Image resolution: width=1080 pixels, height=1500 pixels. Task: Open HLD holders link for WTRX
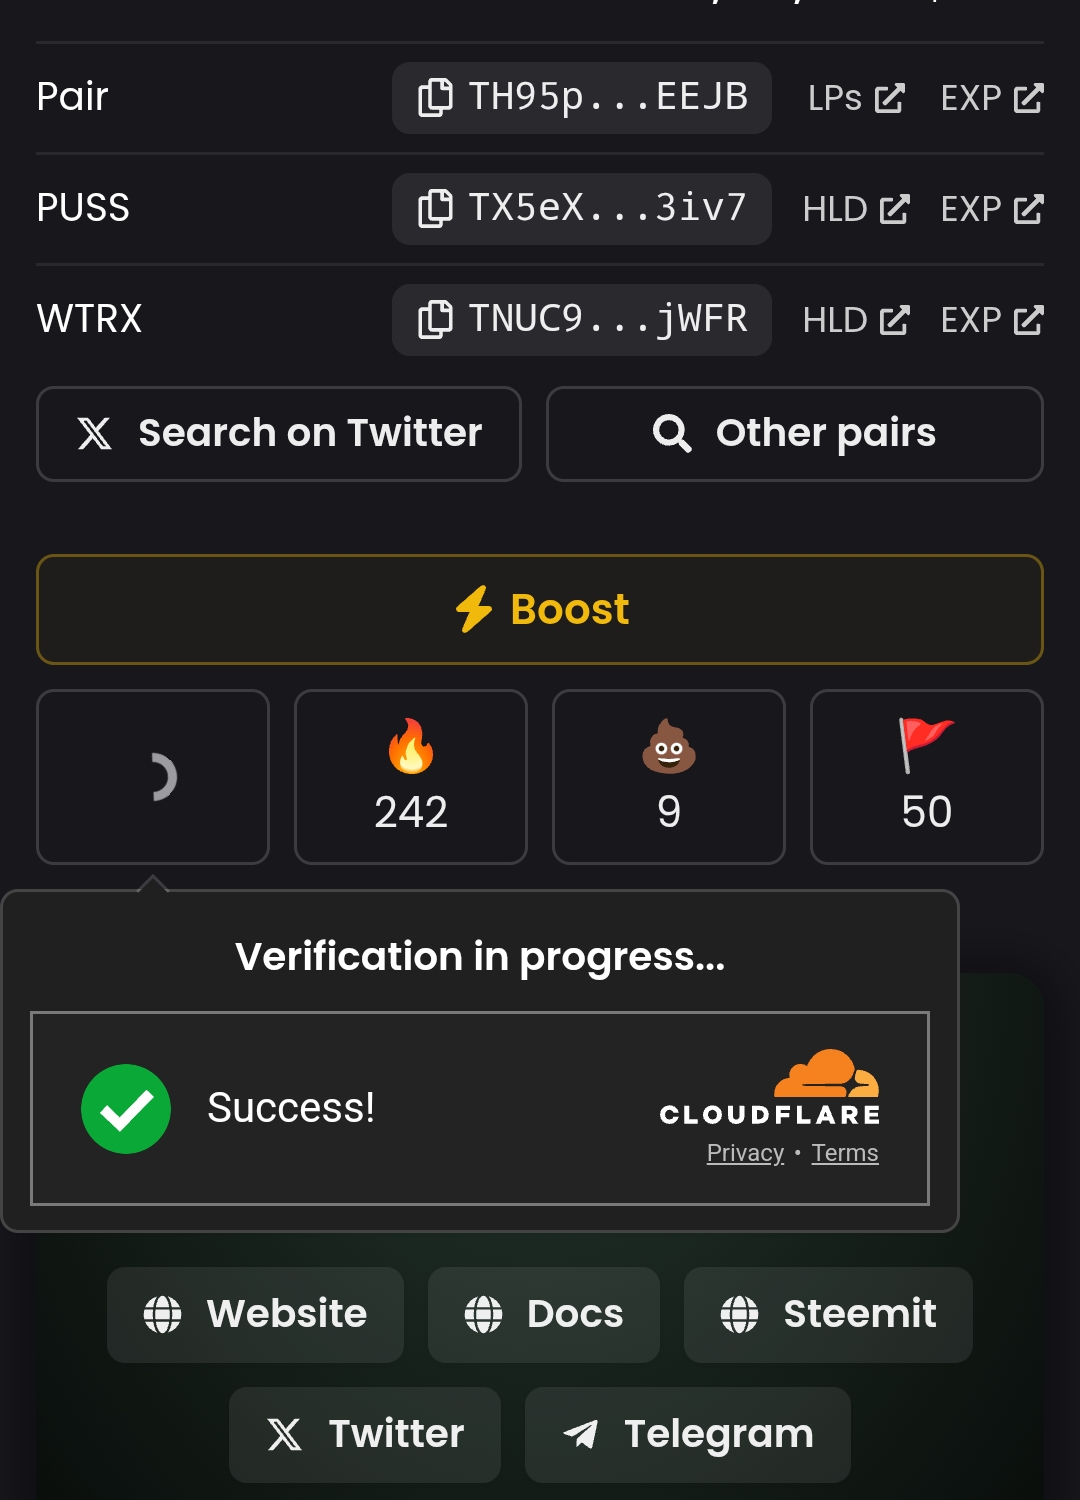coord(856,320)
